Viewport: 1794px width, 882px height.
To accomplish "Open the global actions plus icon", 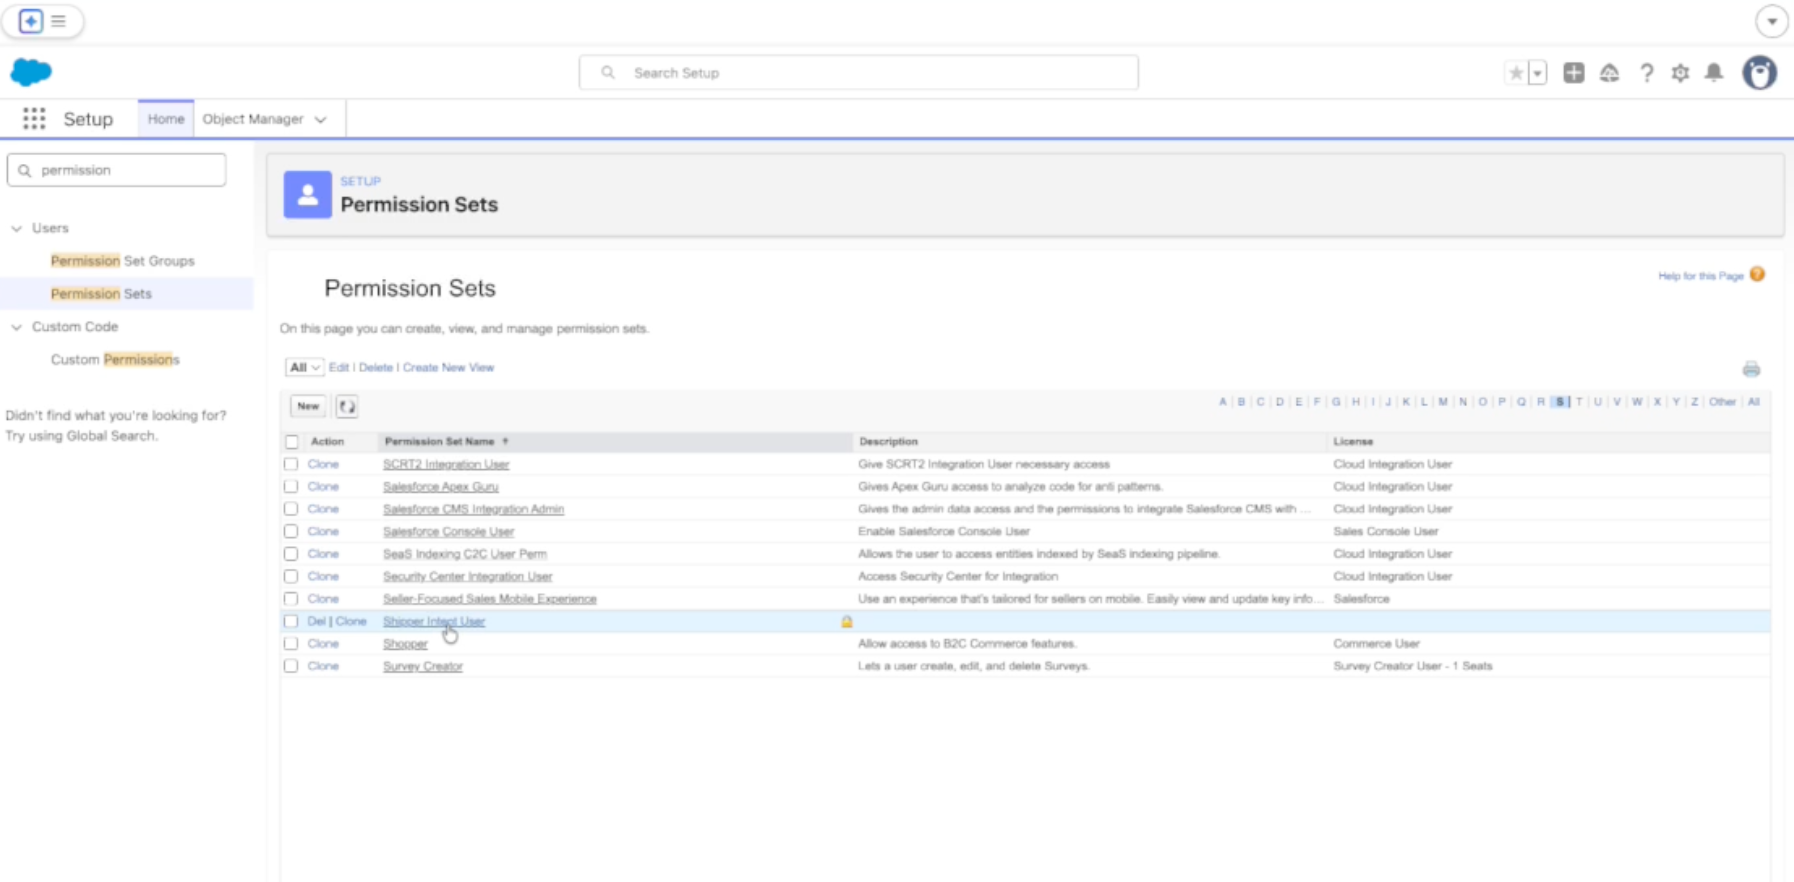I will click(x=1574, y=73).
